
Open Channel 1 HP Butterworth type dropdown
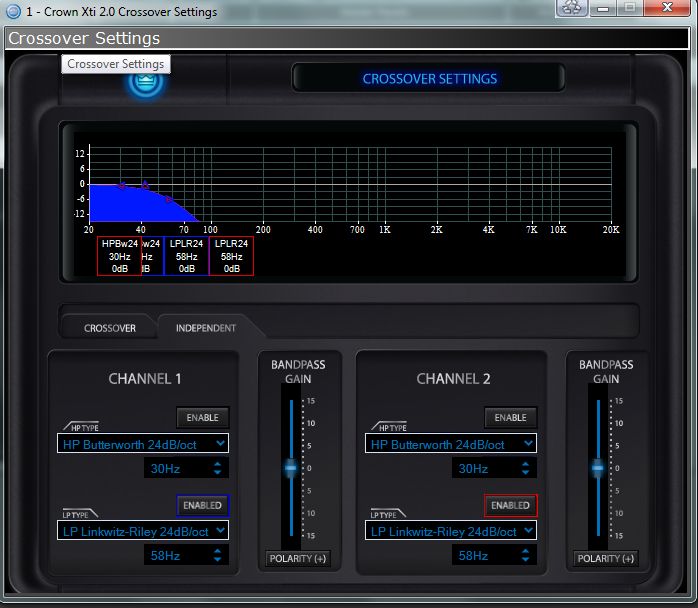point(143,443)
